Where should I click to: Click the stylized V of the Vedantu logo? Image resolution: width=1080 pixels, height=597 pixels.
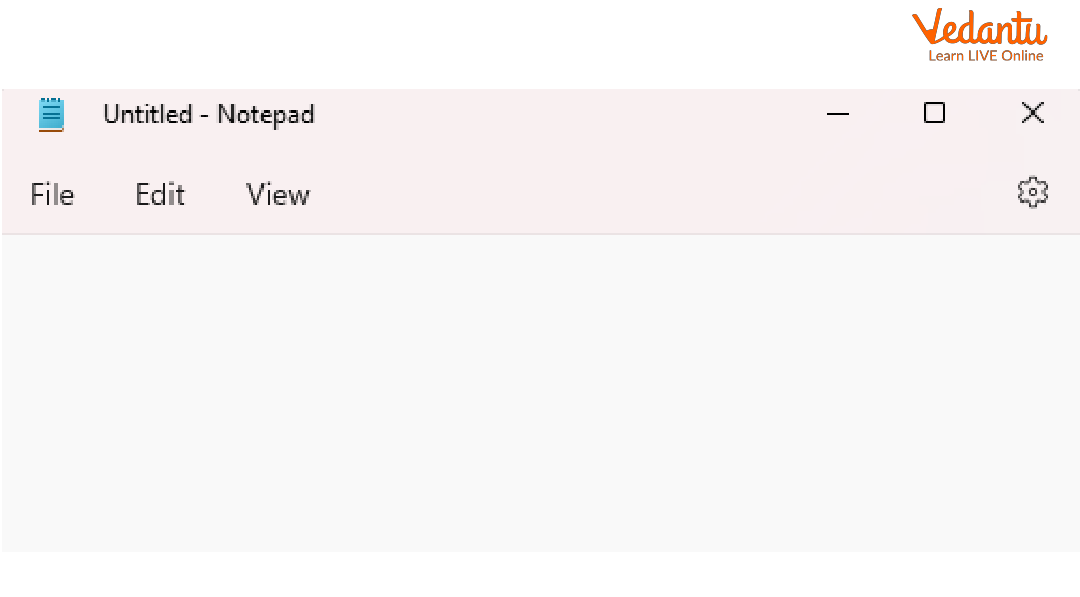928,26
